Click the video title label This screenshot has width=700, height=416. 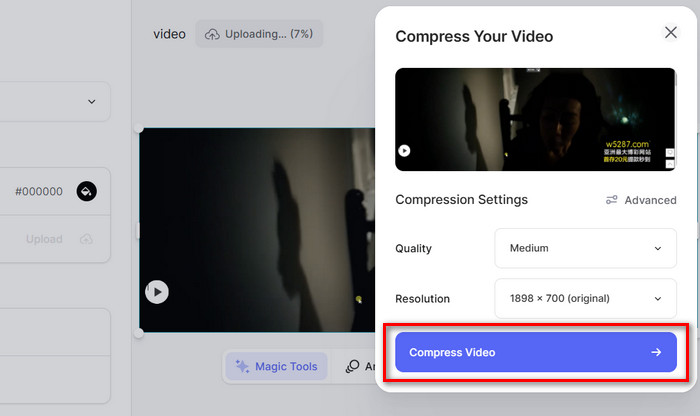(169, 34)
